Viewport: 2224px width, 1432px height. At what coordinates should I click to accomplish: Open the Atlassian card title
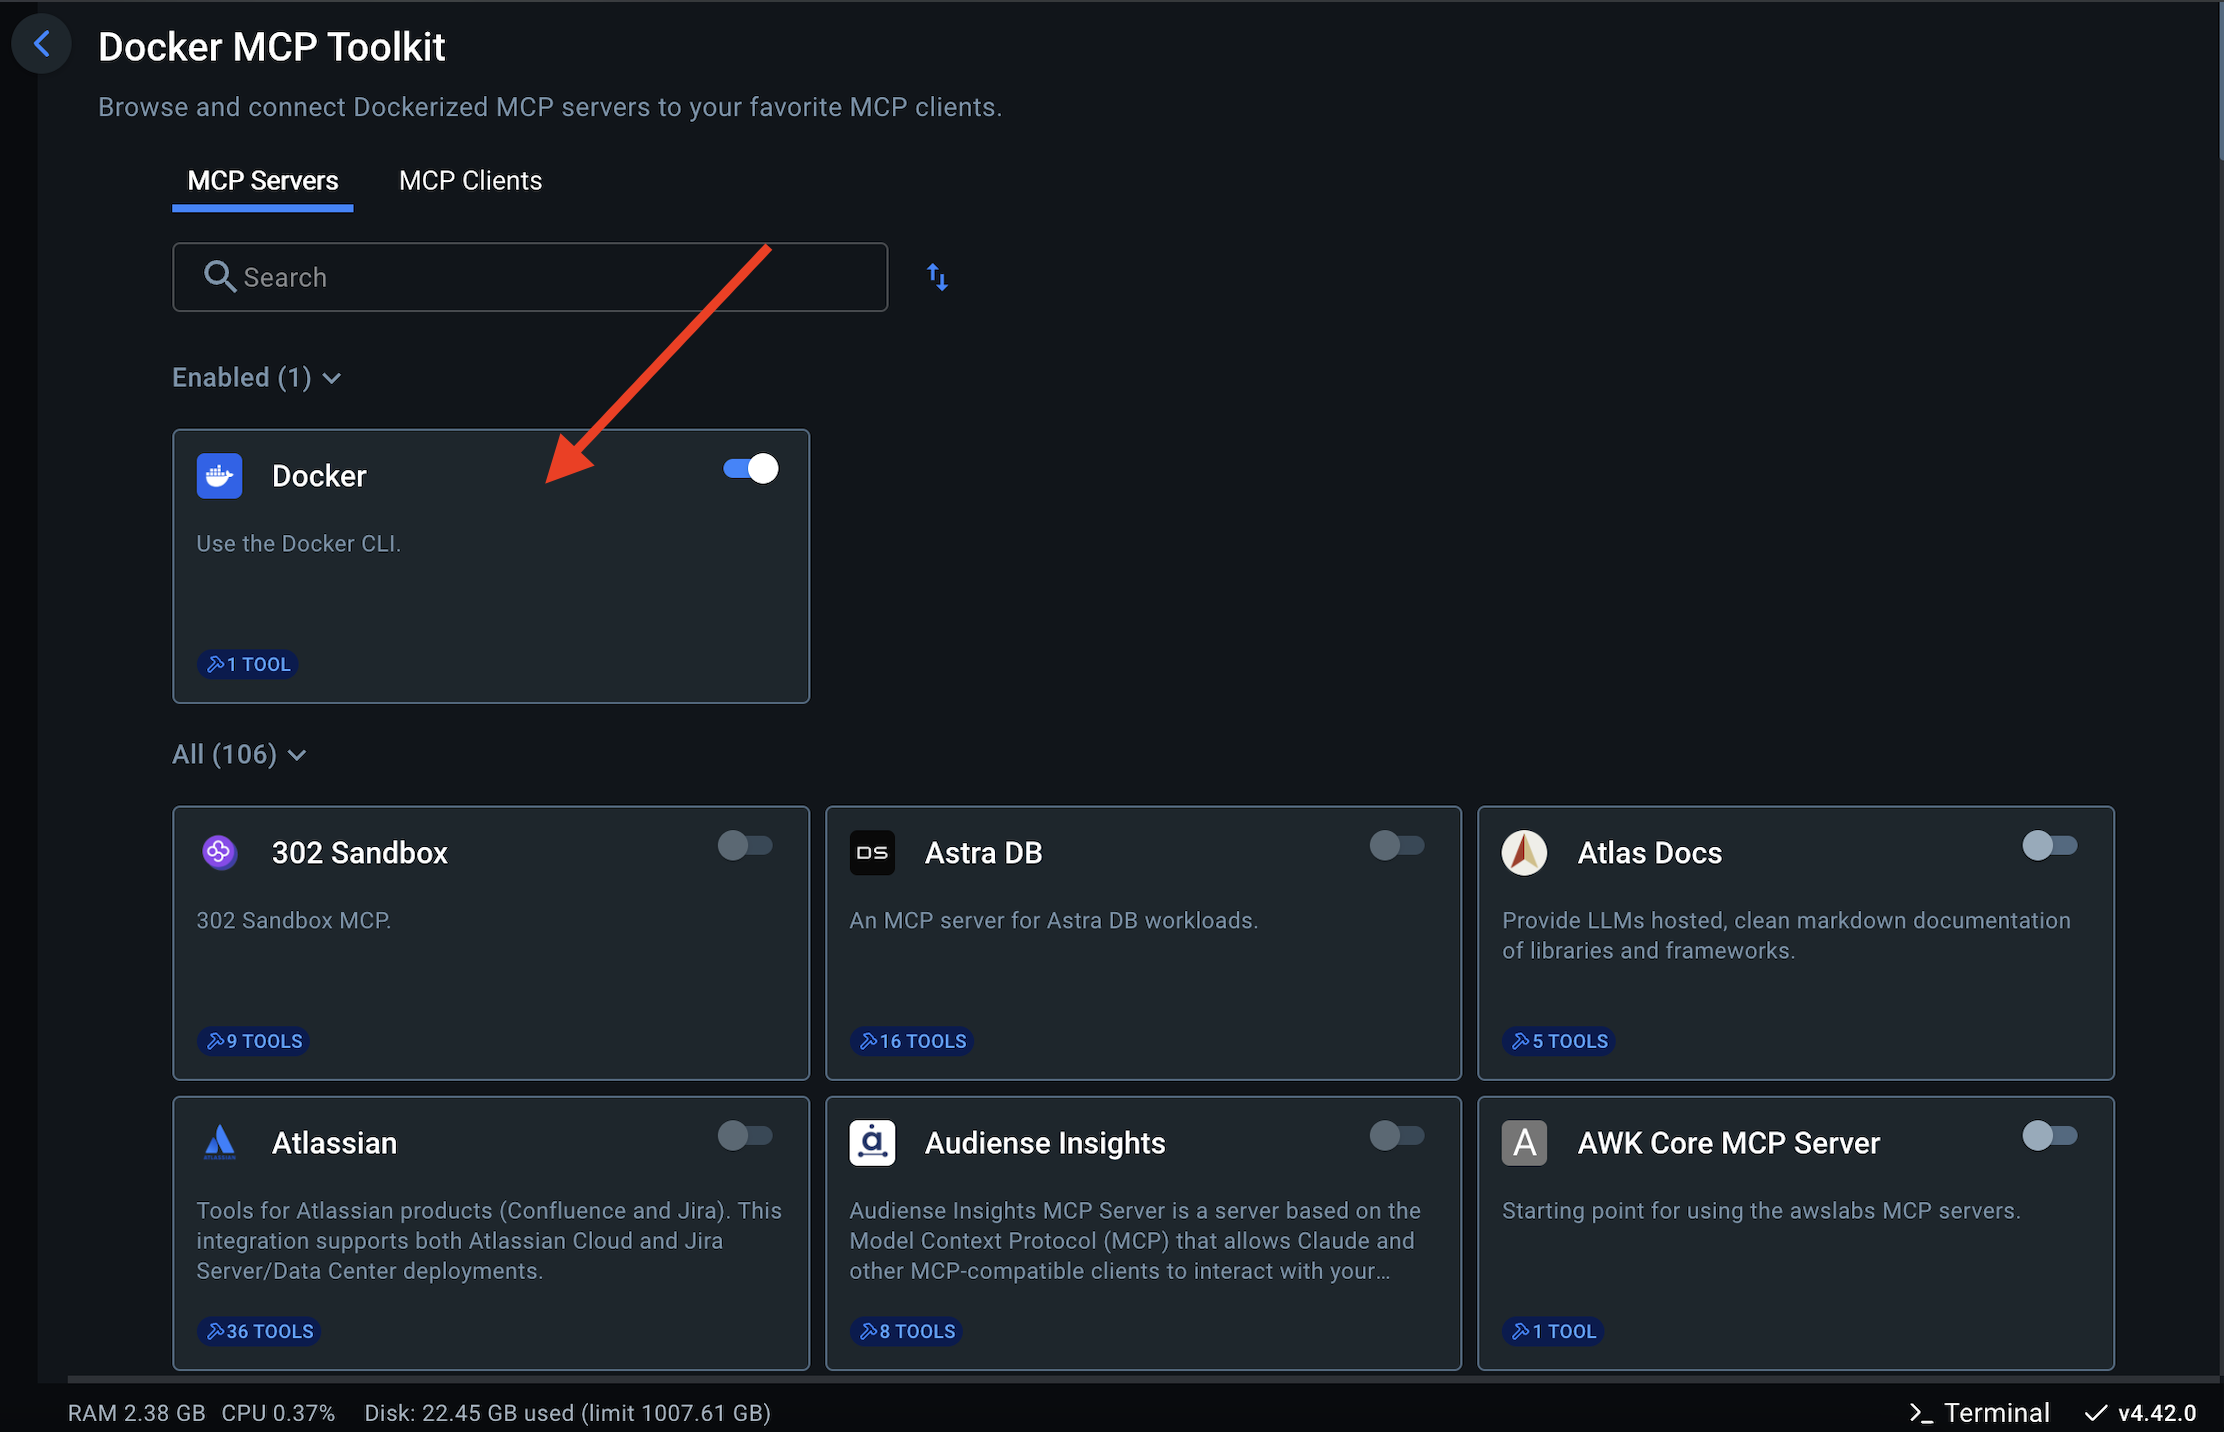tap(334, 1143)
